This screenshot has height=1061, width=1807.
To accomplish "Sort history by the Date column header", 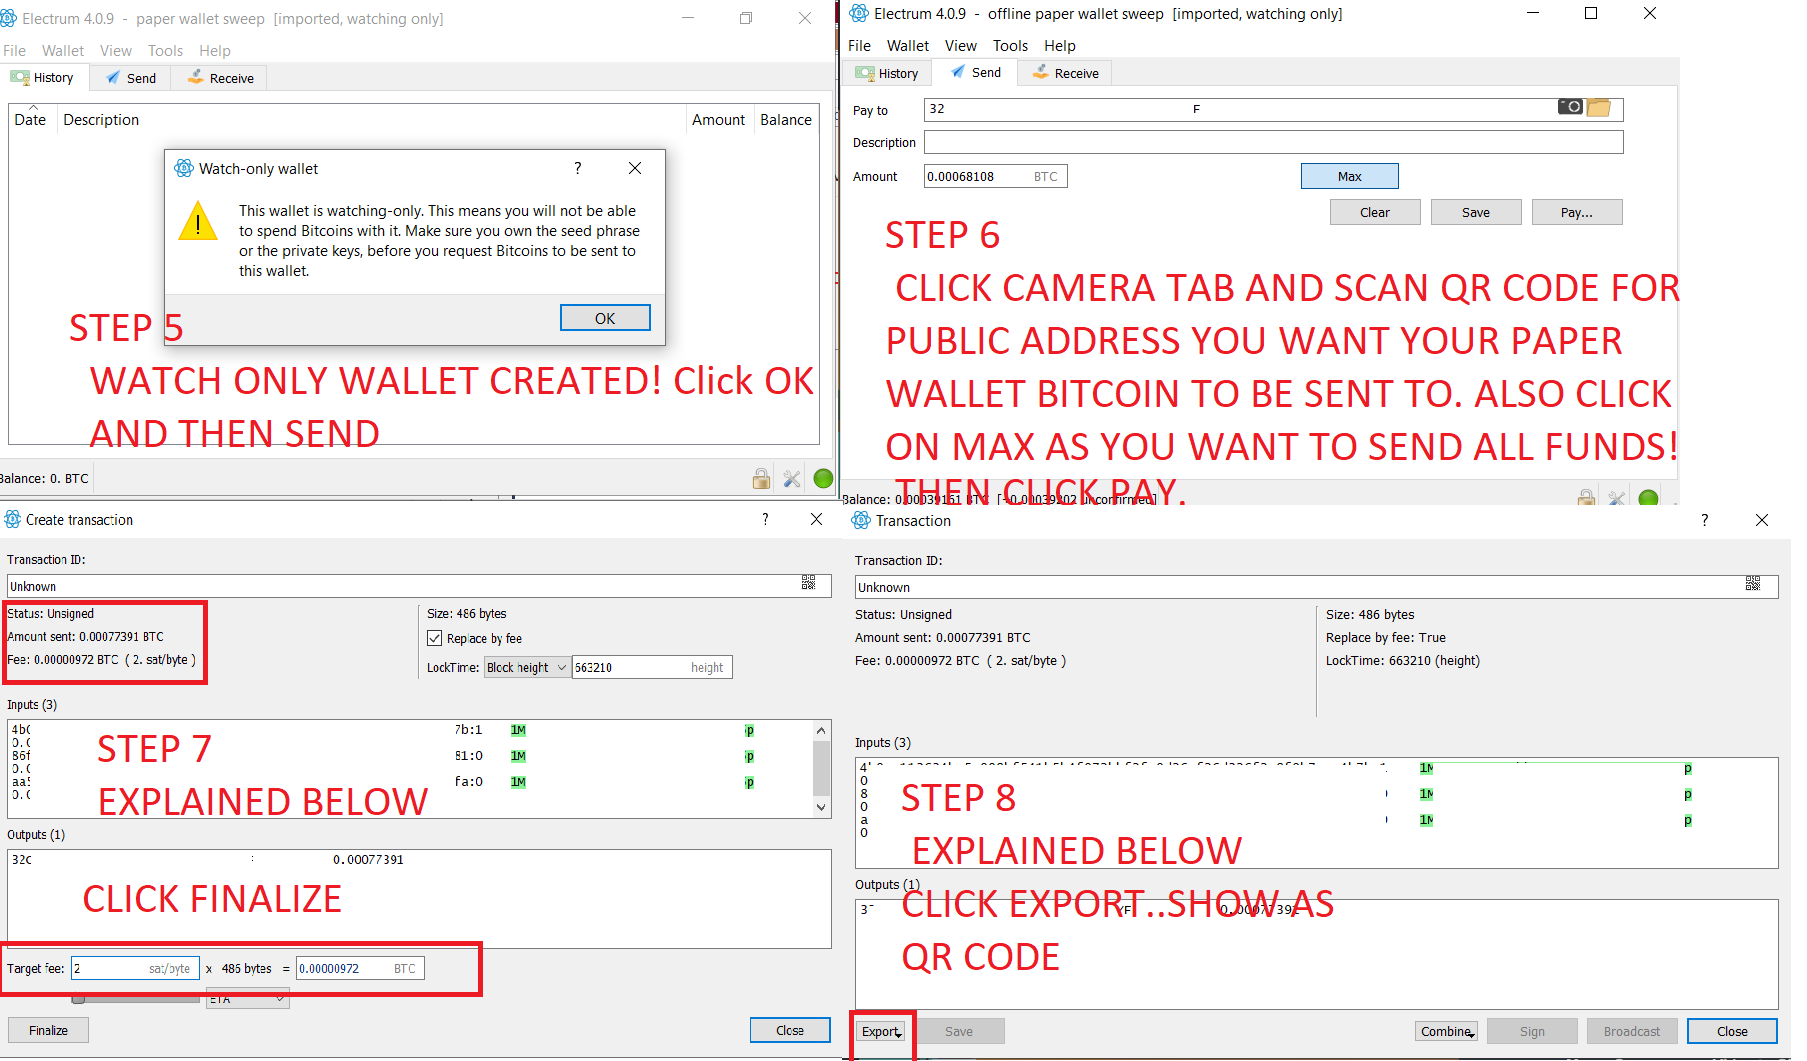I will (x=30, y=119).
